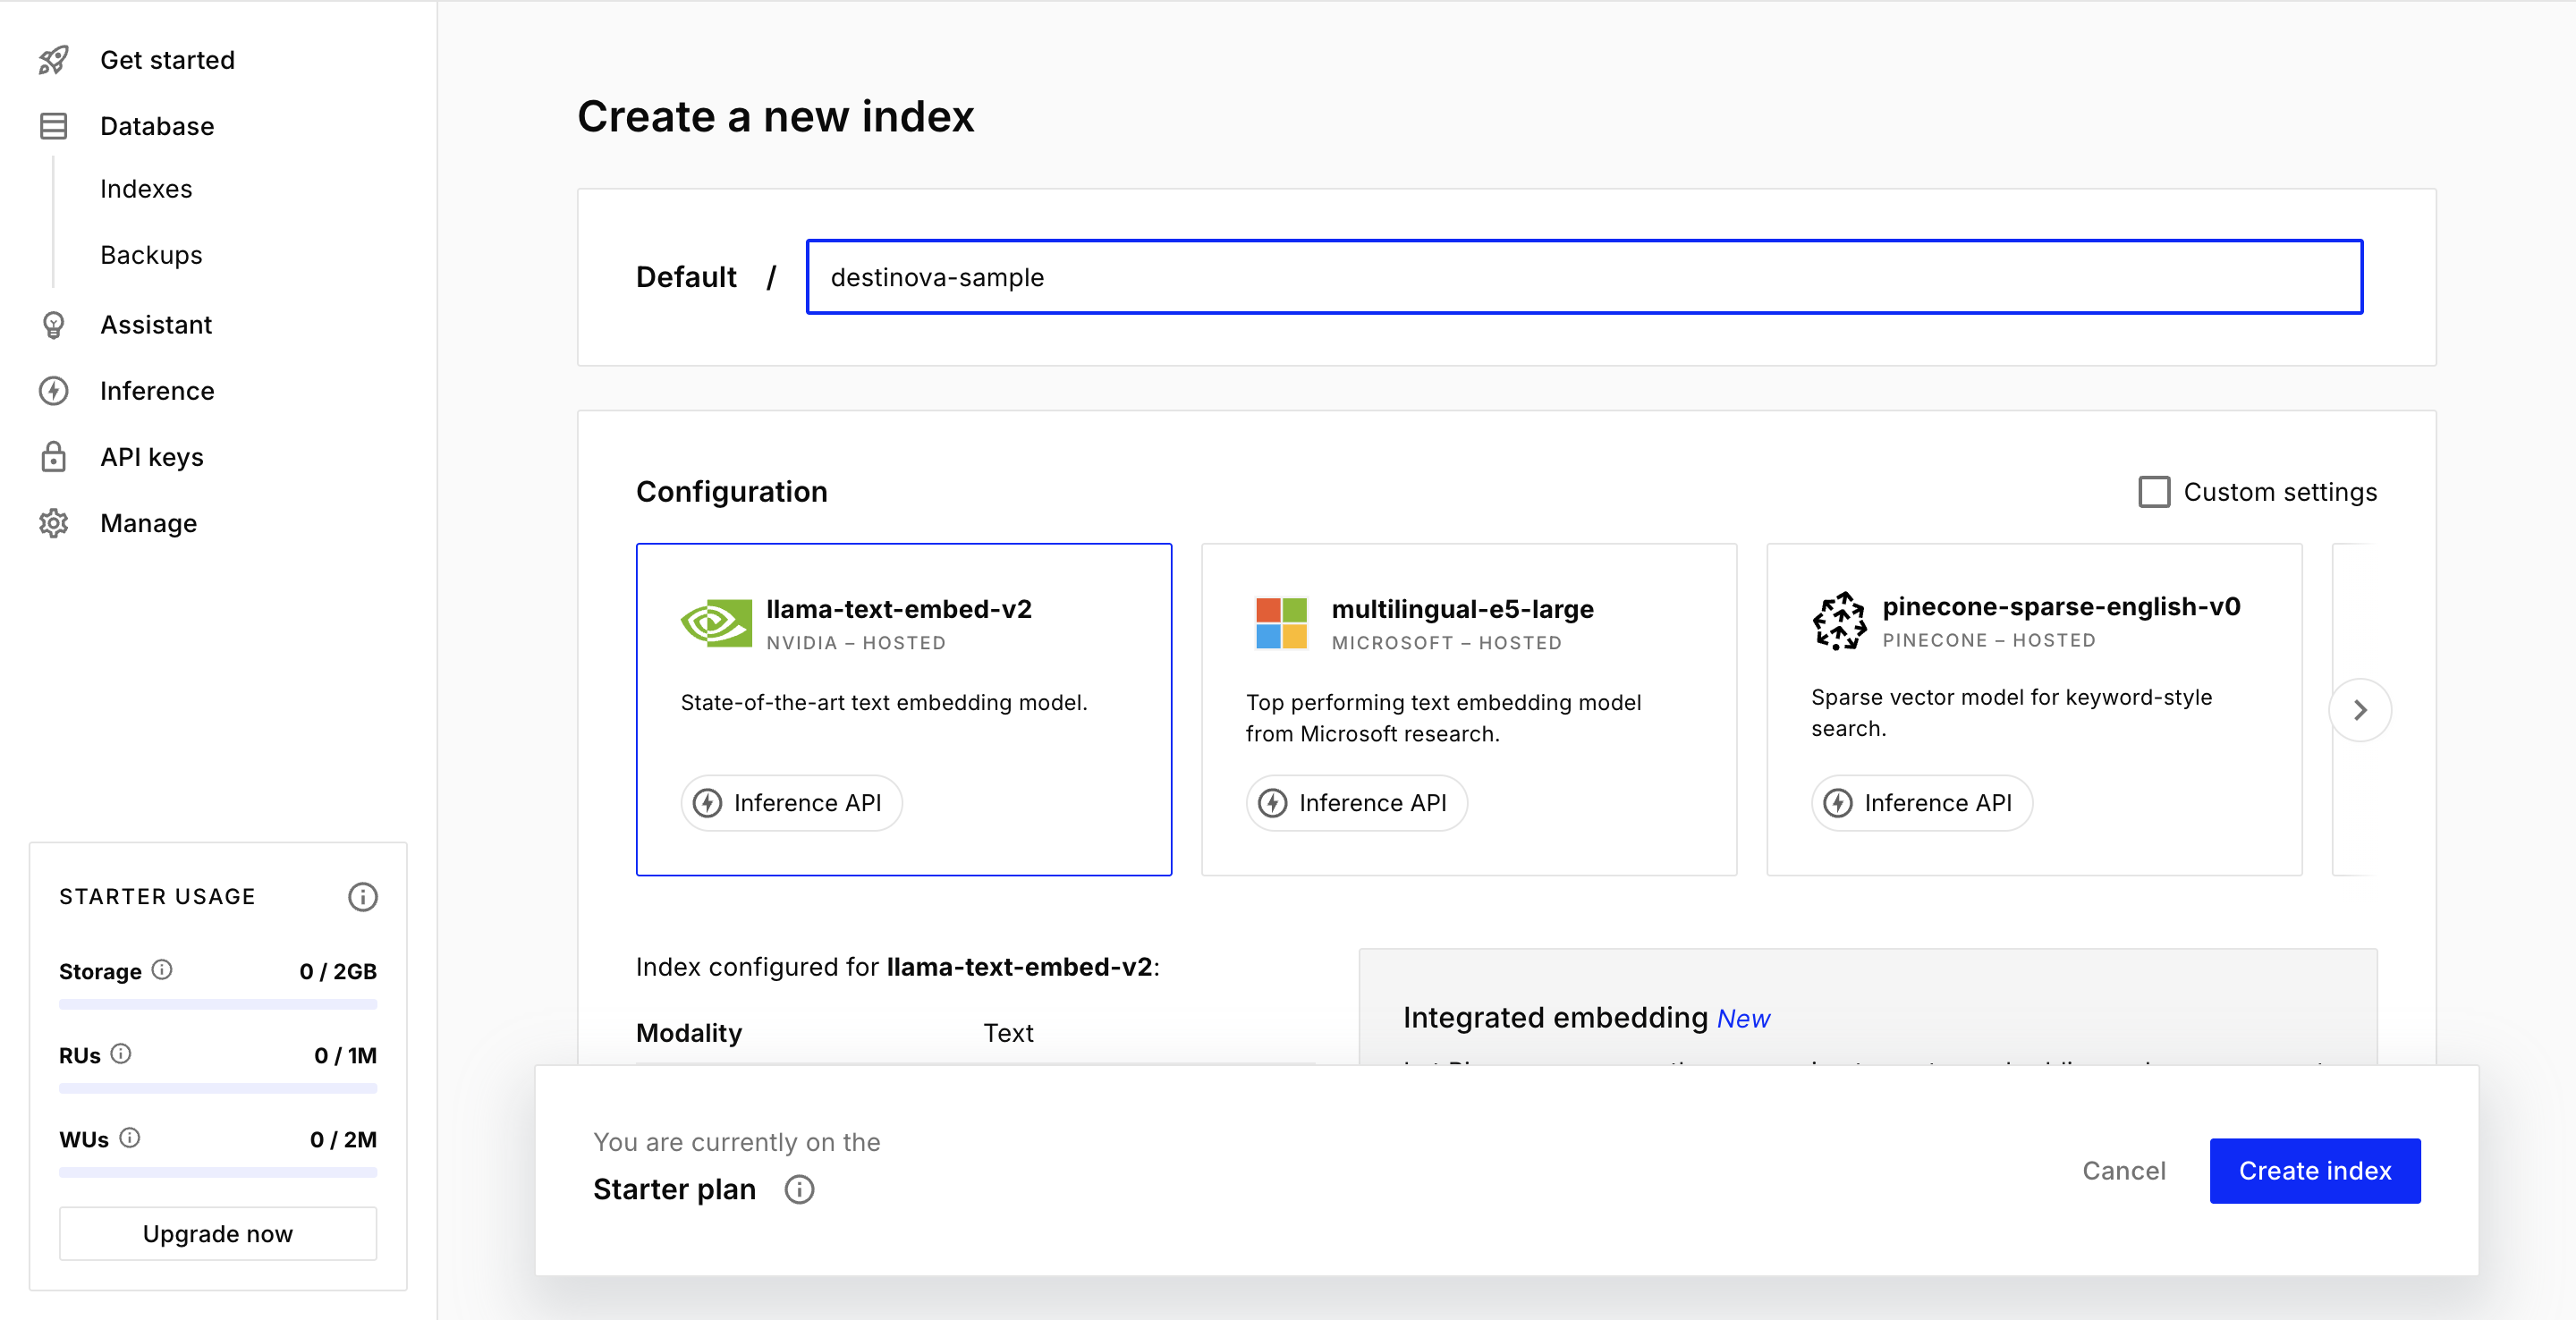The width and height of the screenshot is (2576, 1320).
Task: Click Inference API tag on llama-text-embed-v2 card
Action: click(791, 803)
